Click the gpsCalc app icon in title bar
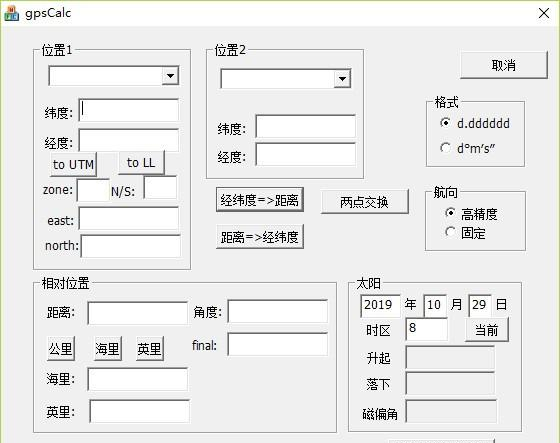The width and height of the screenshot is (560, 443). 11,13
